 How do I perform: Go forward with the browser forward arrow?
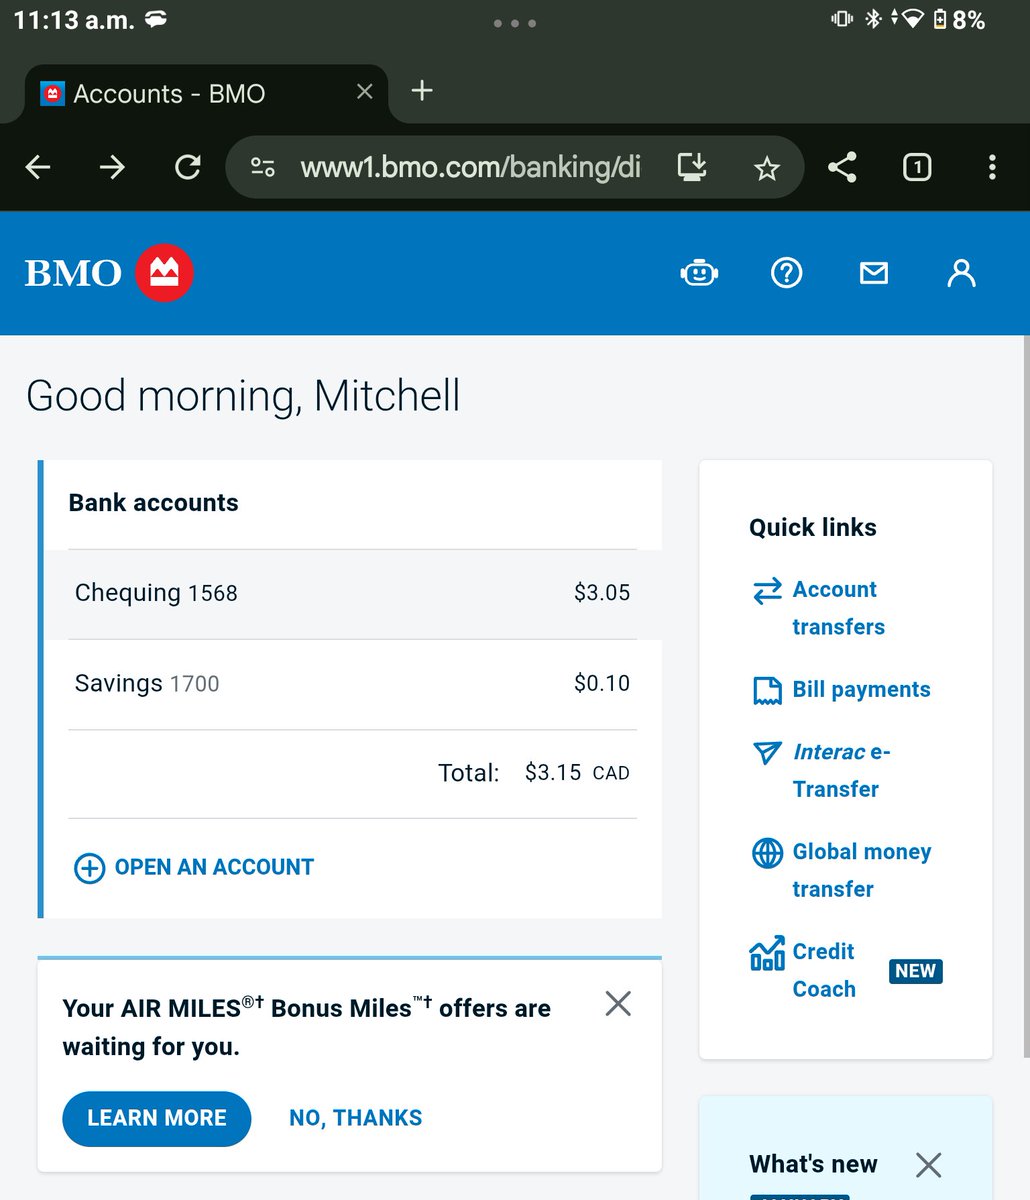click(112, 167)
